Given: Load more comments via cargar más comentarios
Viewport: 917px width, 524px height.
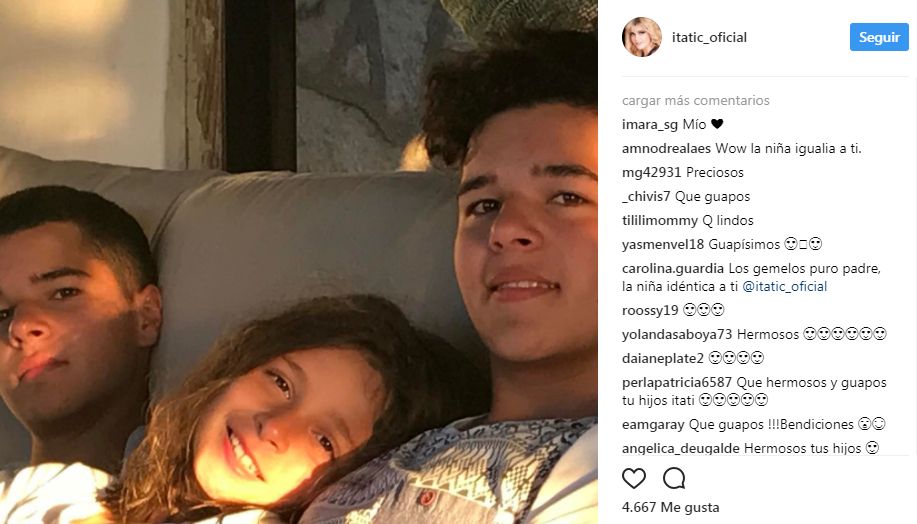Looking at the screenshot, I should point(695,101).
